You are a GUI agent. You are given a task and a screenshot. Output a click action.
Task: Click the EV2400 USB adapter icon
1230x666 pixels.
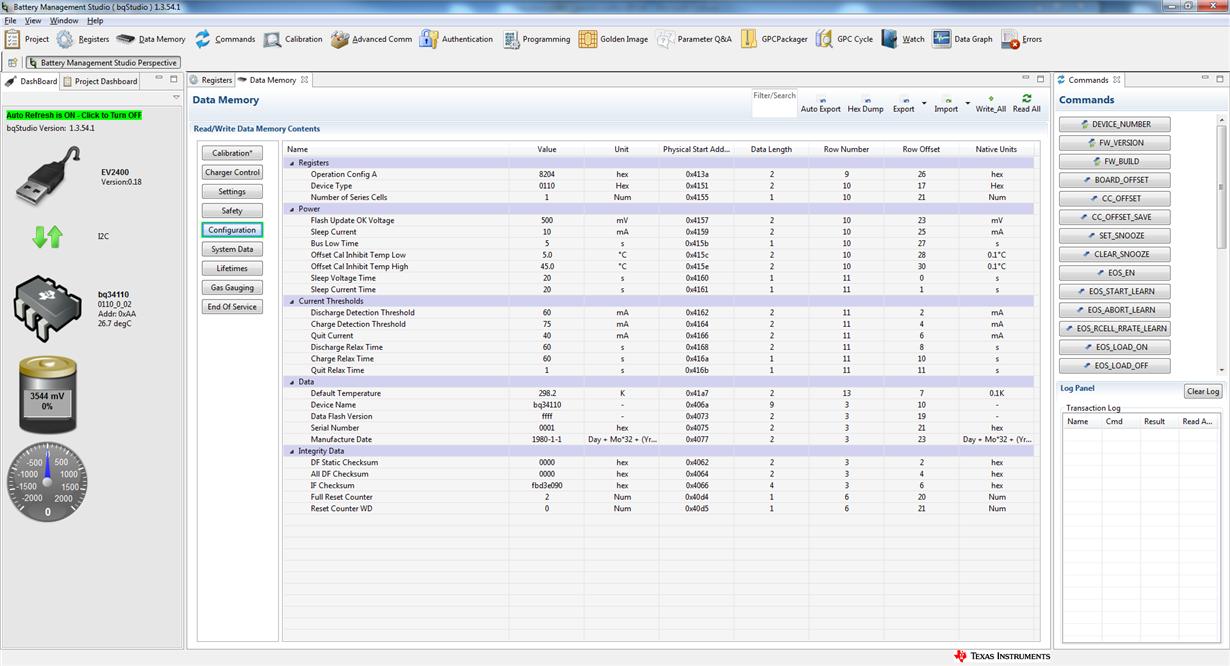pos(50,176)
